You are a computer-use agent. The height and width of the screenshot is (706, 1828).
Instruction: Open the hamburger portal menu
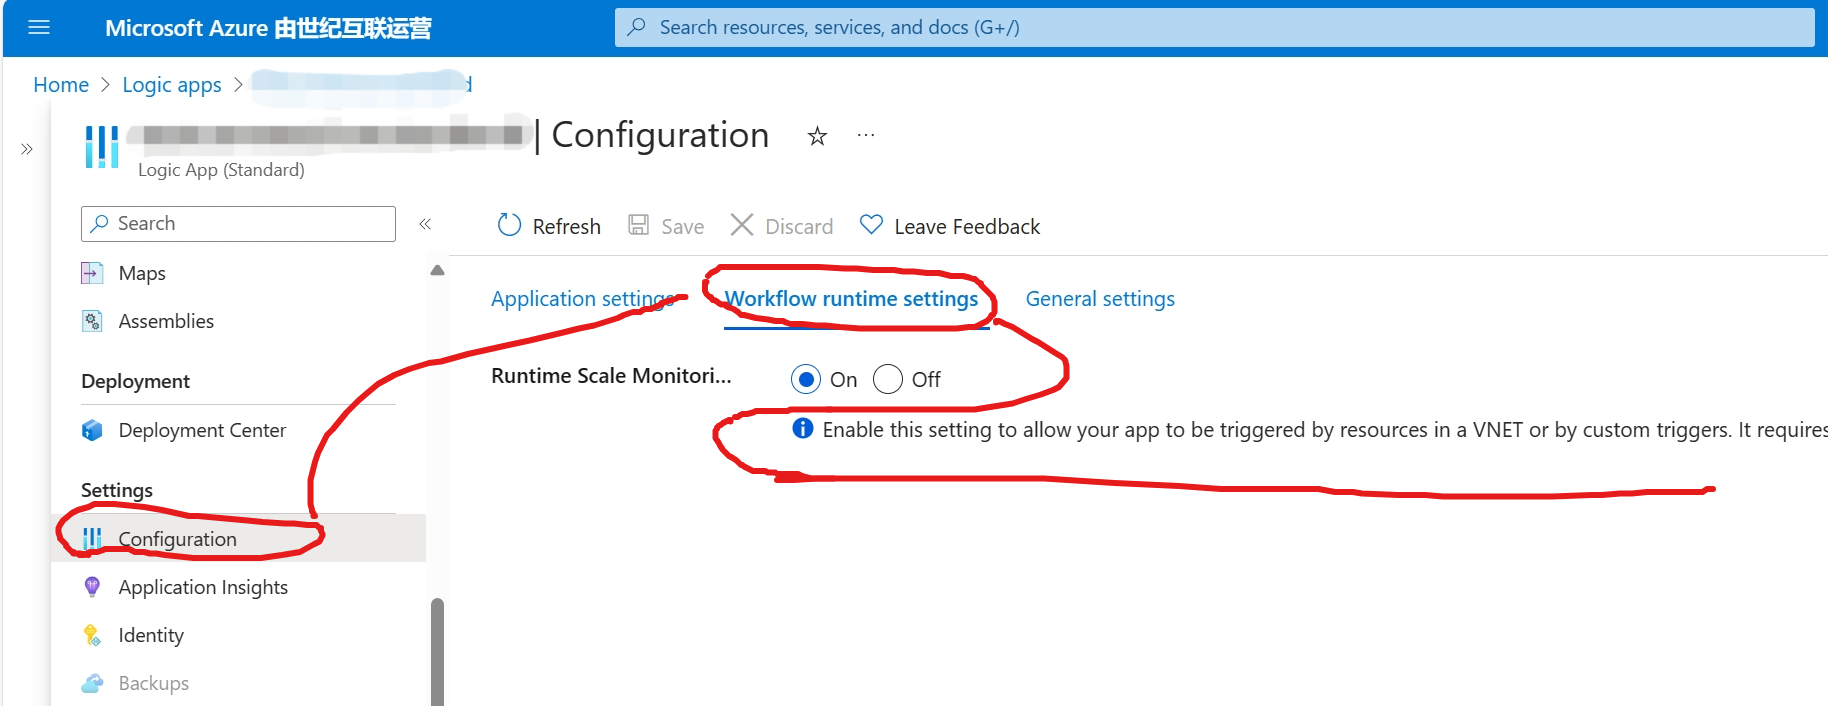pyautogui.click(x=39, y=27)
